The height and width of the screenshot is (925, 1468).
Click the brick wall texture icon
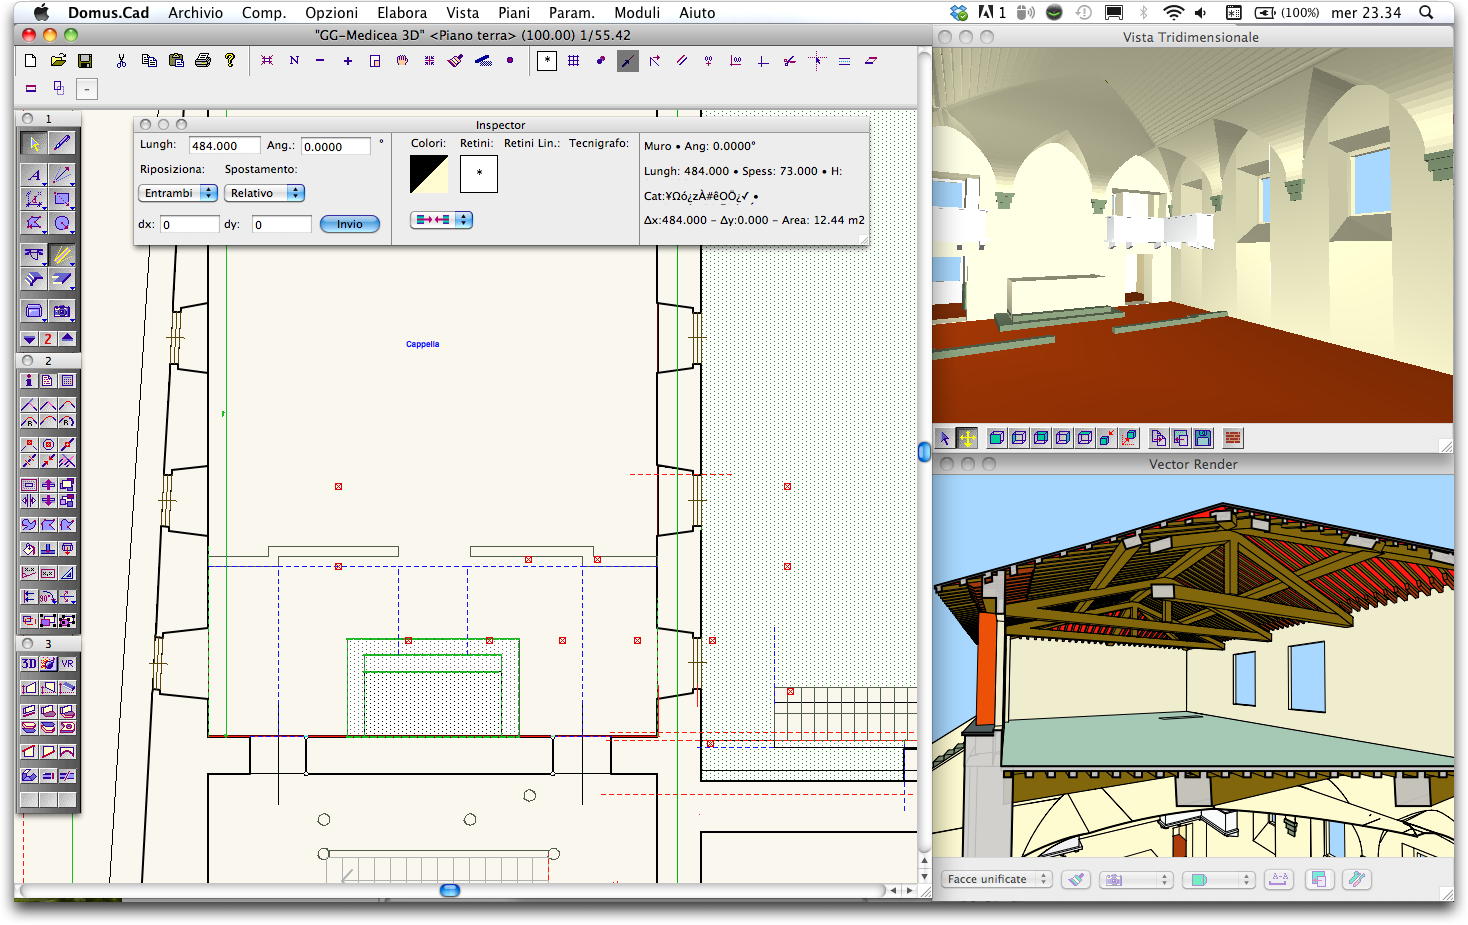pyautogui.click(x=1233, y=438)
